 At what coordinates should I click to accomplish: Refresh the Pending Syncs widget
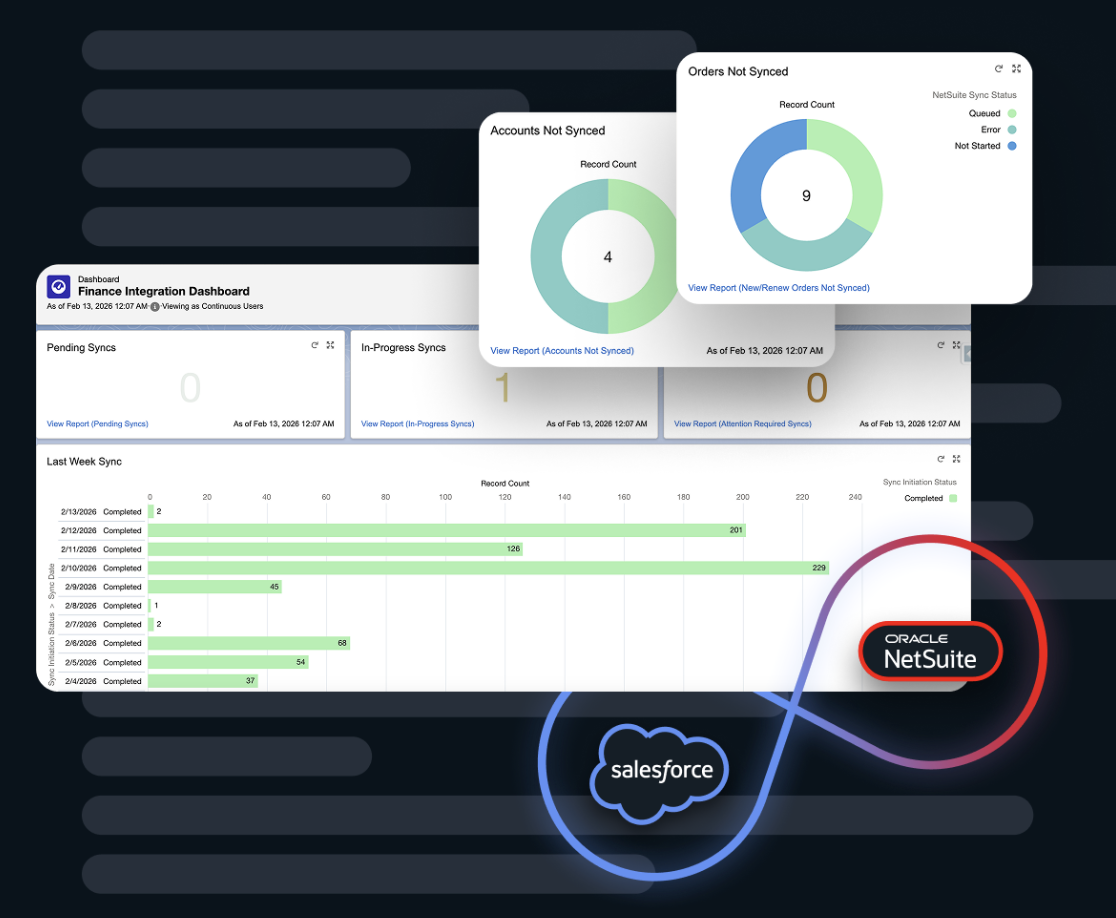point(315,345)
